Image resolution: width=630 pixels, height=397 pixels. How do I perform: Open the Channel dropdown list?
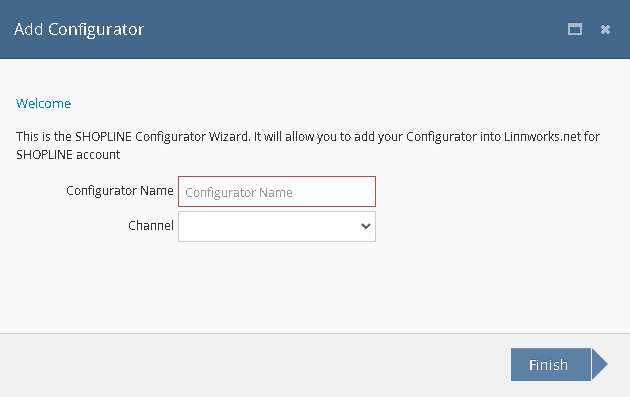pyautogui.click(x=277, y=227)
